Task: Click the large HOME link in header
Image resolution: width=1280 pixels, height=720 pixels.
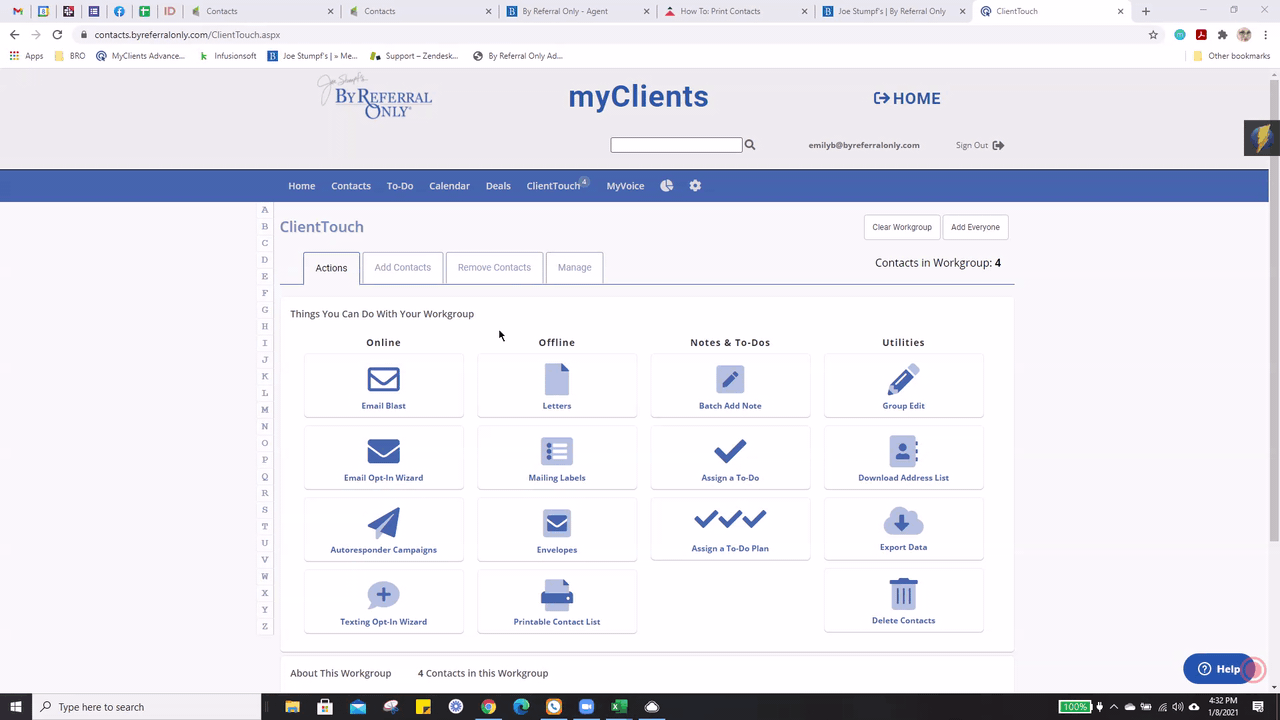Action: click(907, 98)
